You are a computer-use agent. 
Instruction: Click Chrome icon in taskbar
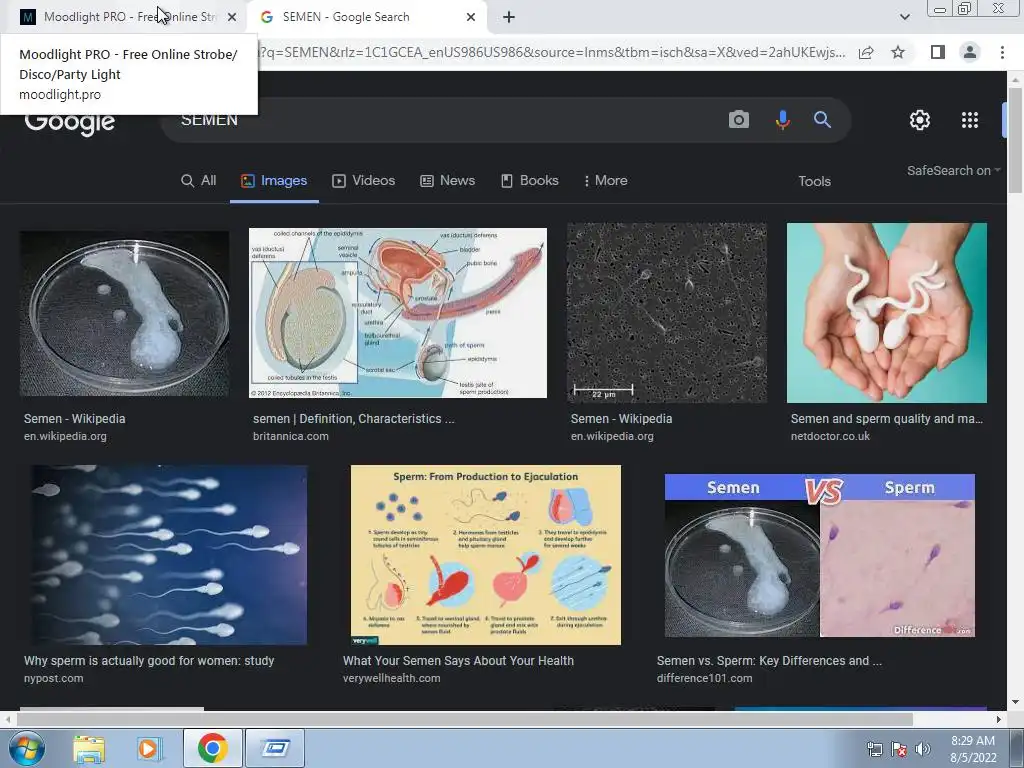pyautogui.click(x=212, y=748)
